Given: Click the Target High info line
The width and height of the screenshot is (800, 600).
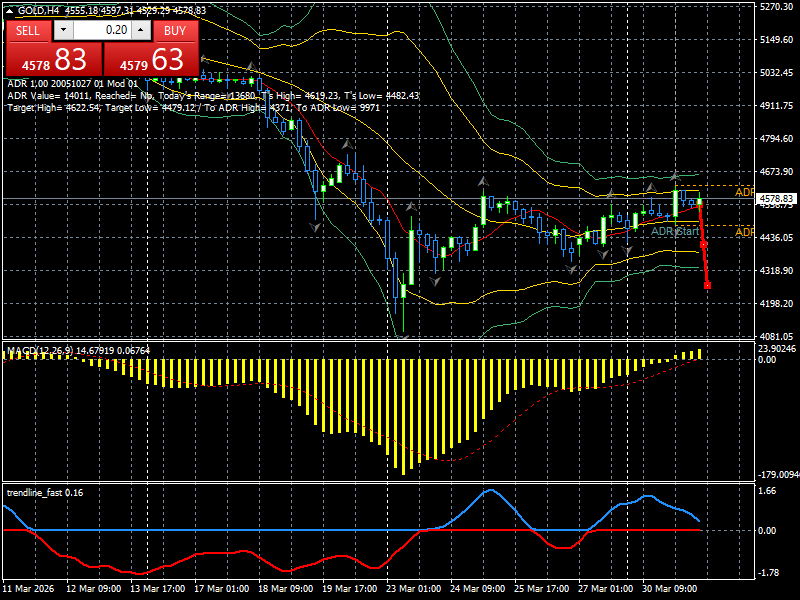Looking at the screenshot, I should click(193, 108).
